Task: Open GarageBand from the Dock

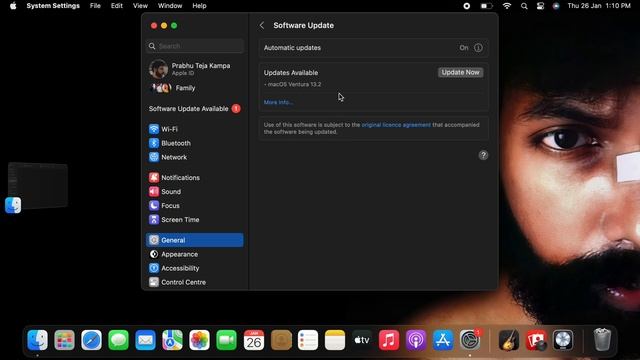Action: 509,340
